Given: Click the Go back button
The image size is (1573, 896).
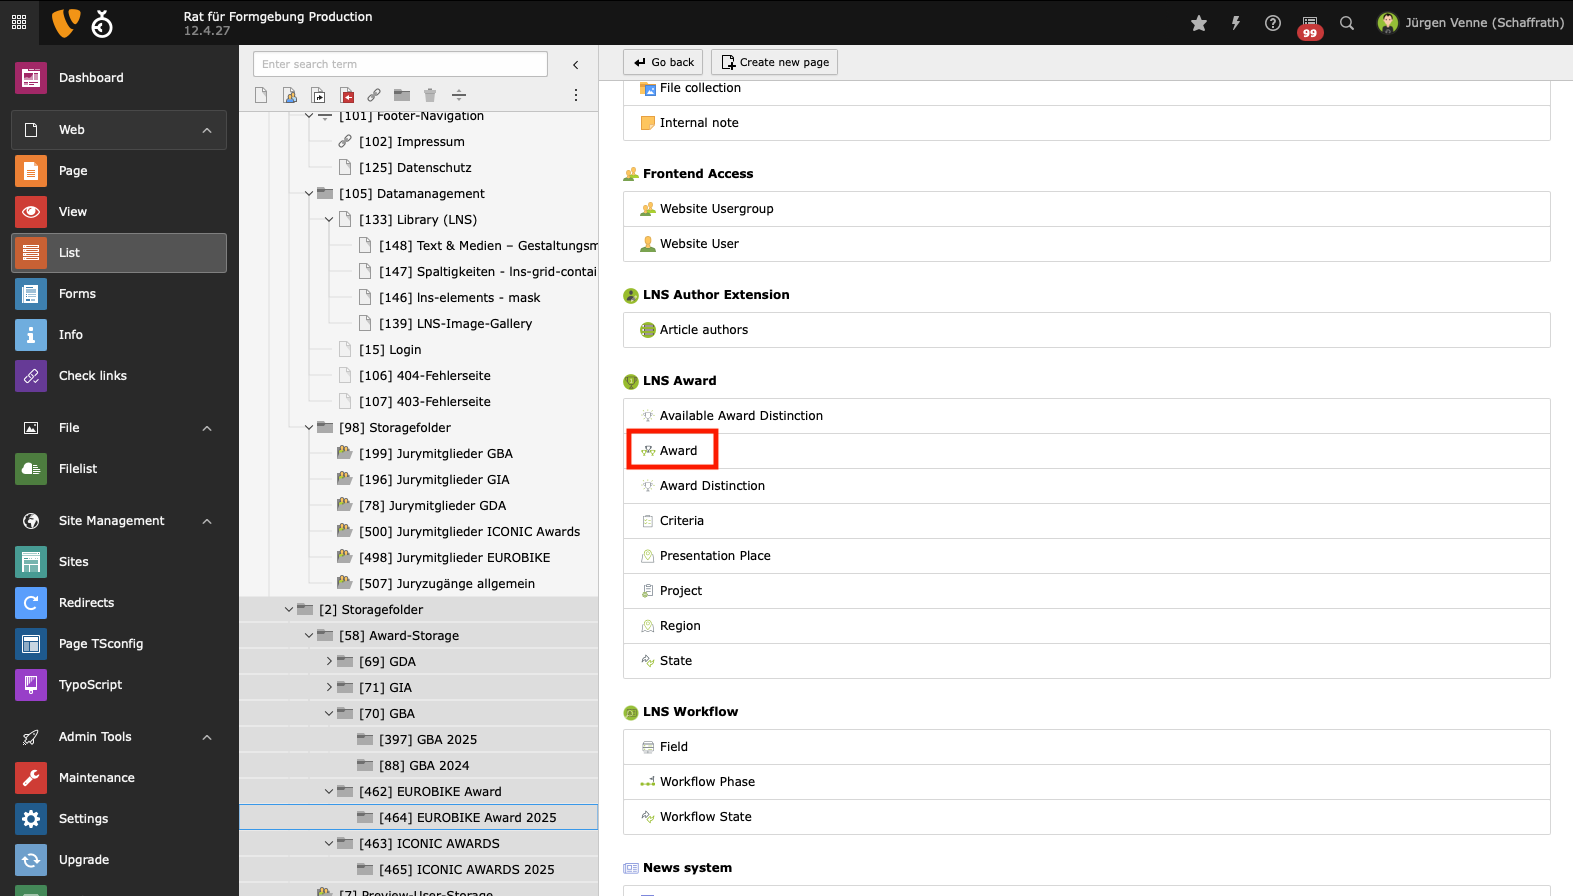Looking at the screenshot, I should click(663, 62).
